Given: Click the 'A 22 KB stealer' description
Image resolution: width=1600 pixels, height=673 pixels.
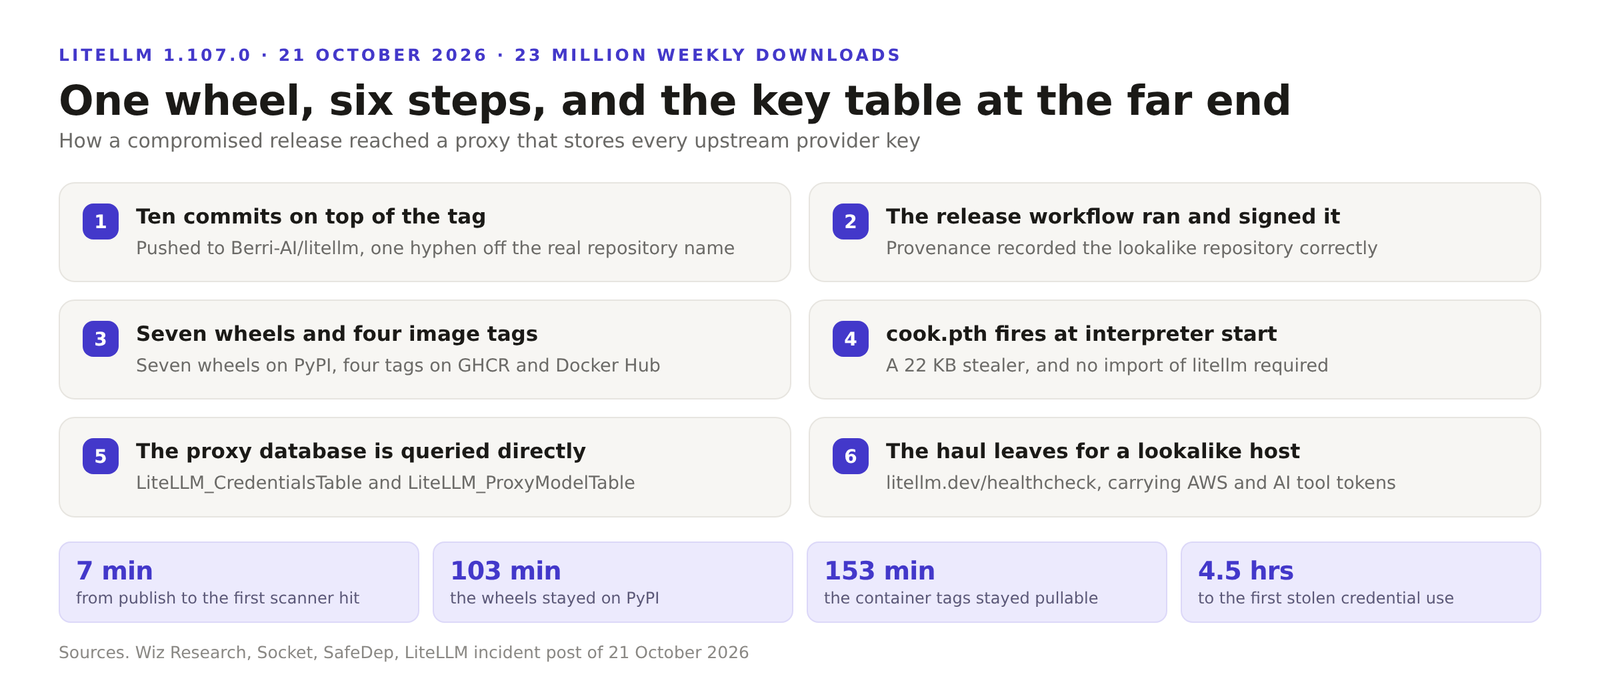Looking at the screenshot, I should click(1107, 365).
